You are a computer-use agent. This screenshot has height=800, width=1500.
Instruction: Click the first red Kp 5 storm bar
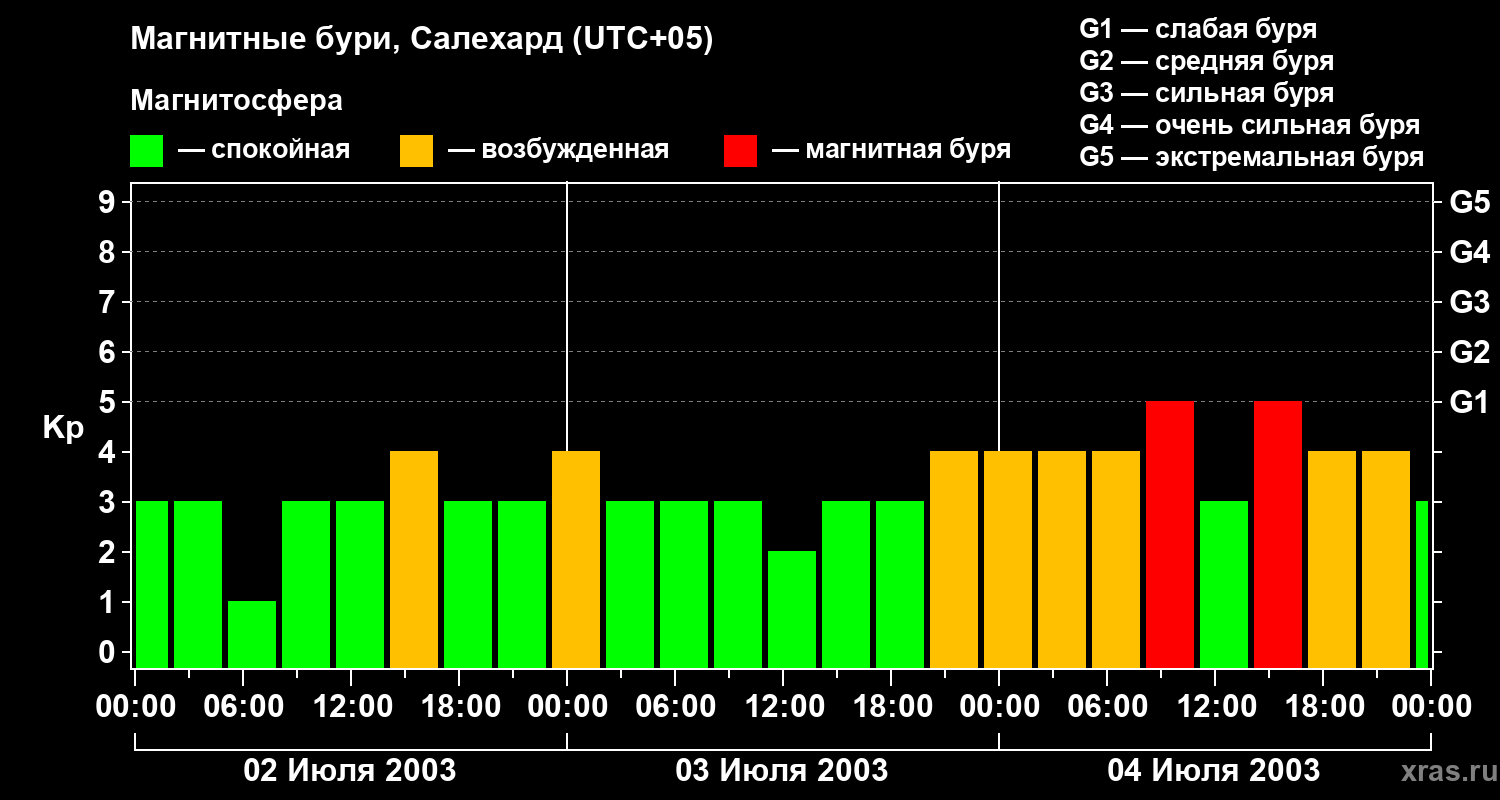click(1170, 534)
